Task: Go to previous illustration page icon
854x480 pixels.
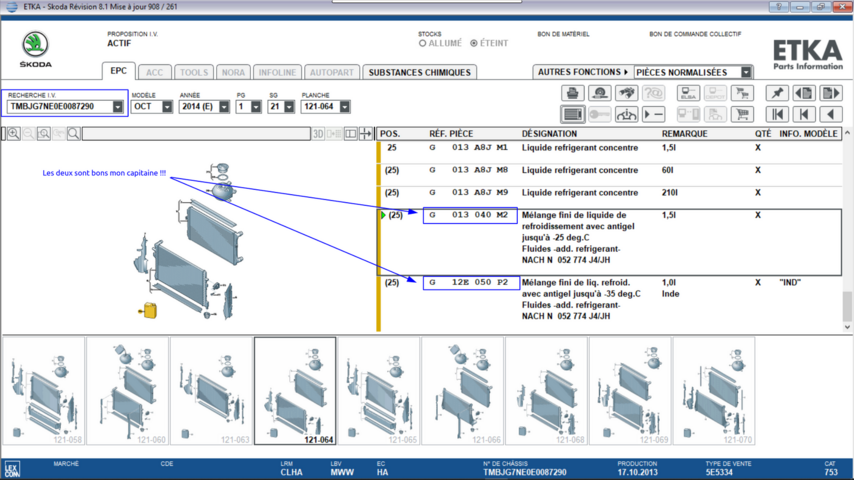Action: 804,93
